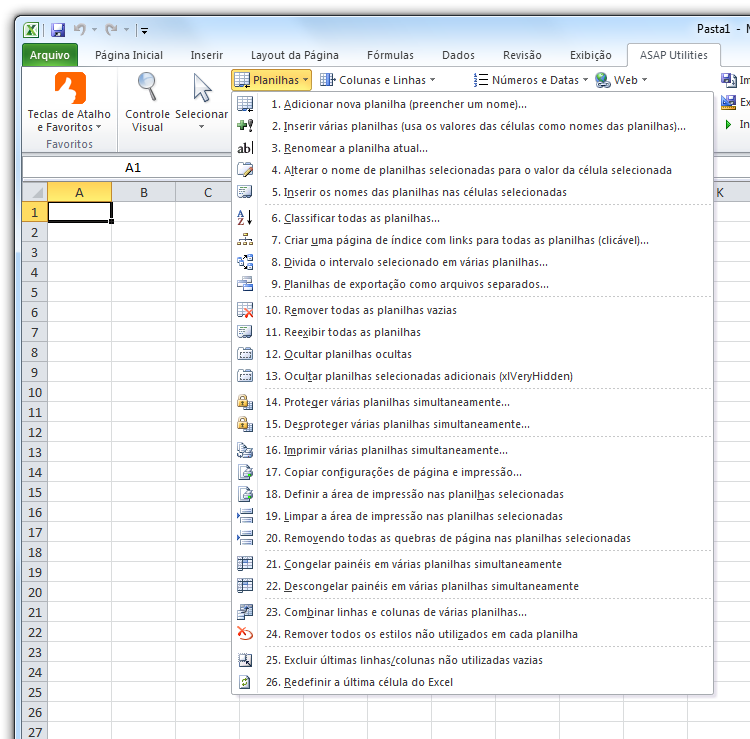Click the icon for Redefinir a última célula do Excel
Image resolution: width=750 pixels, height=739 pixels.
(245, 682)
